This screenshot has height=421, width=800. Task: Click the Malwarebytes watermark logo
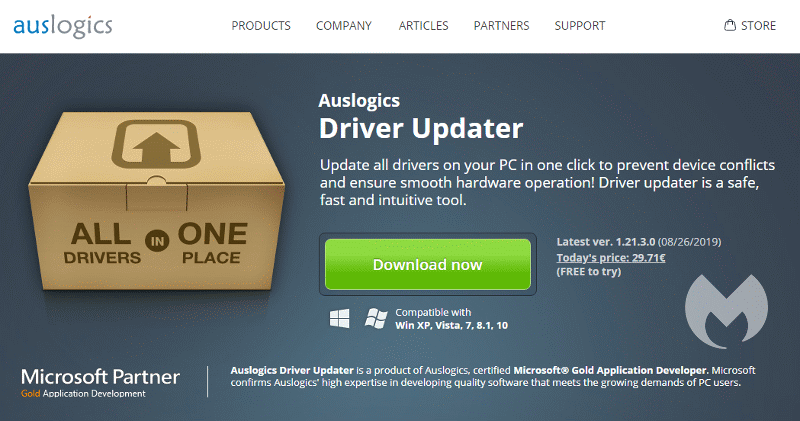click(726, 311)
